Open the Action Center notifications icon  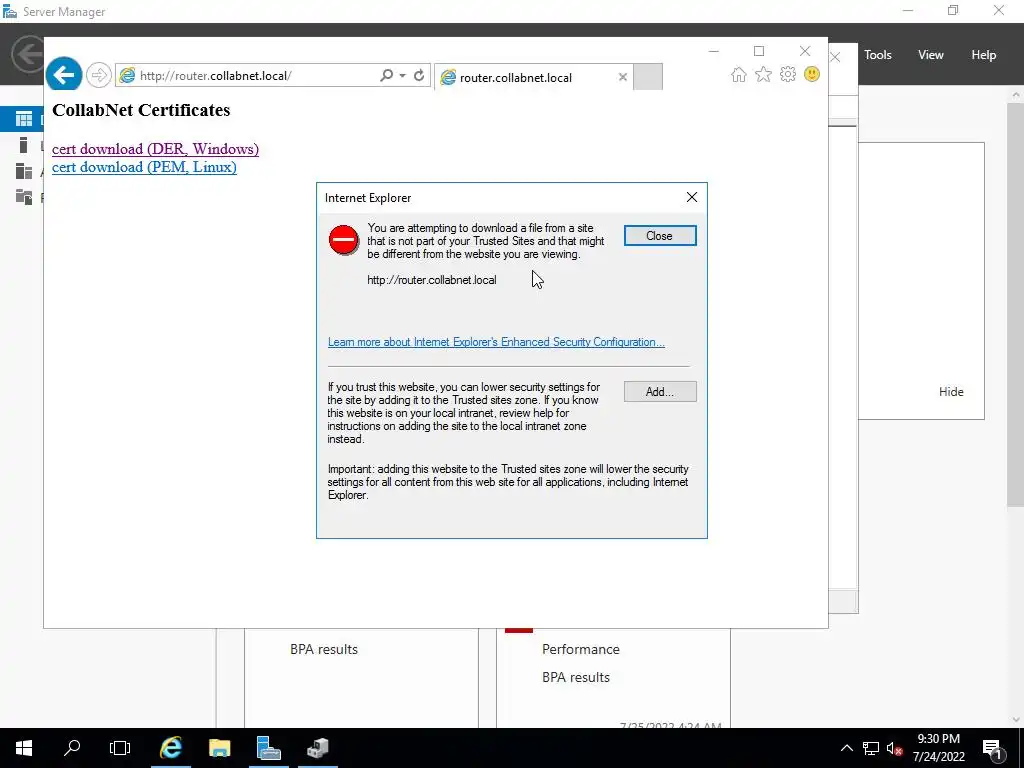[993, 748]
